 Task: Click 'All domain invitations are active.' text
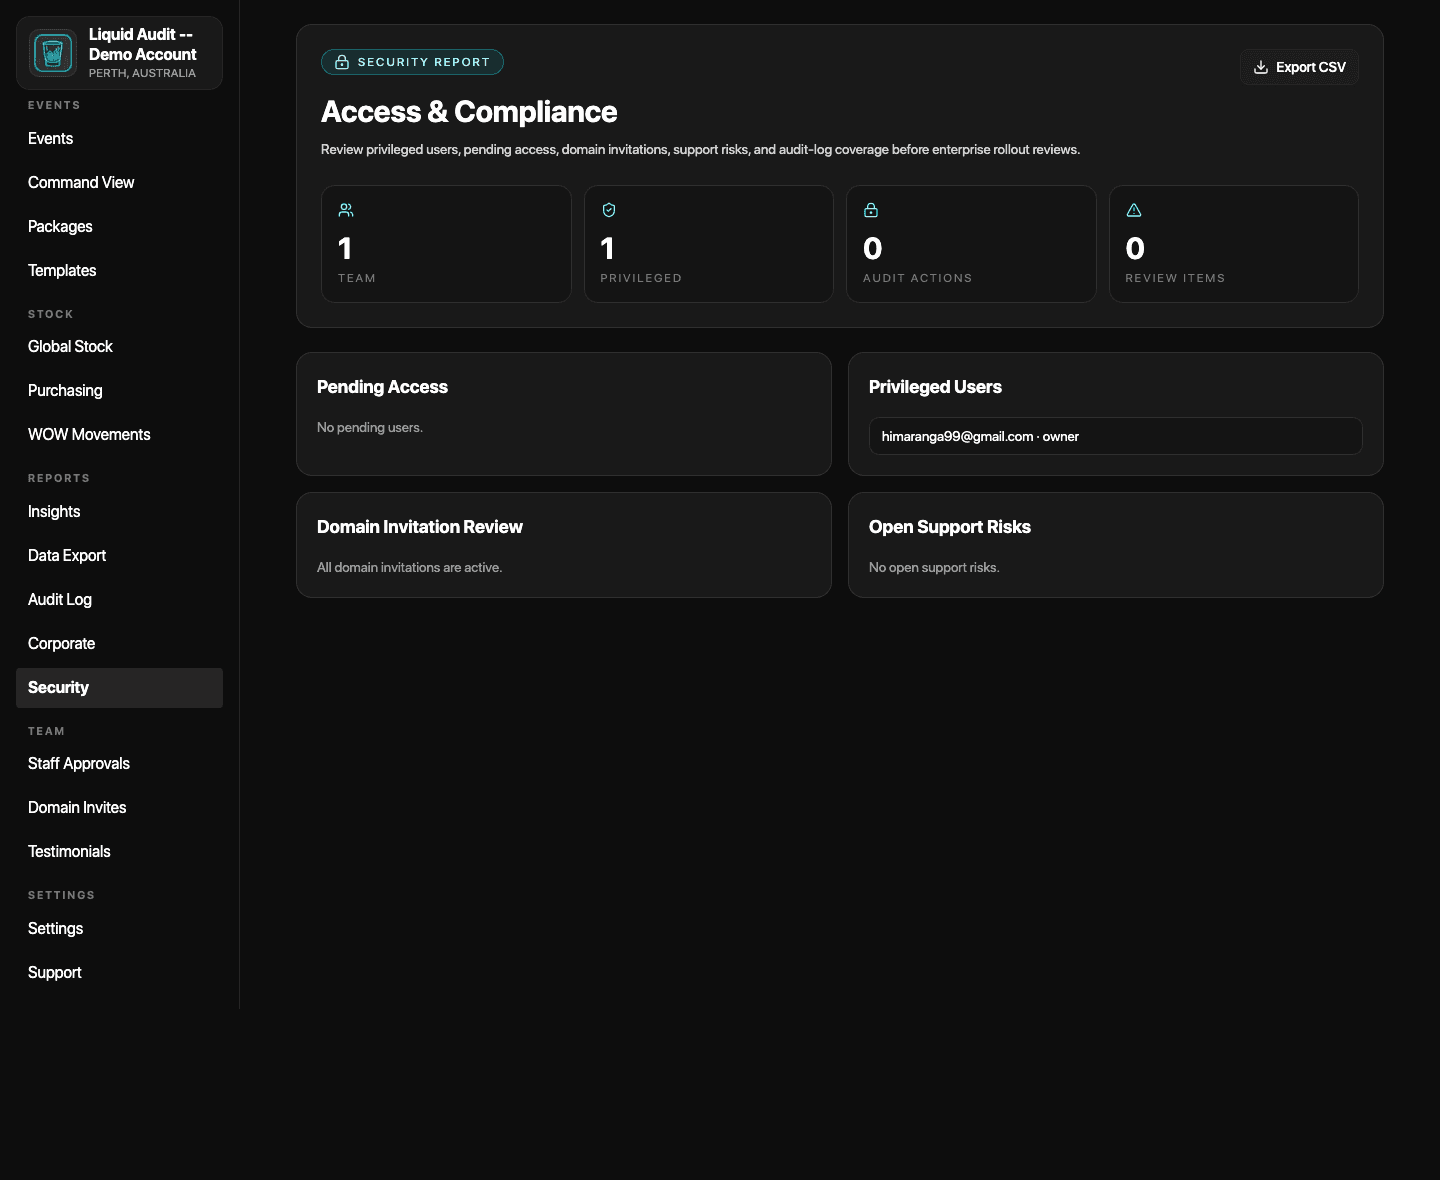pyautogui.click(x=410, y=567)
